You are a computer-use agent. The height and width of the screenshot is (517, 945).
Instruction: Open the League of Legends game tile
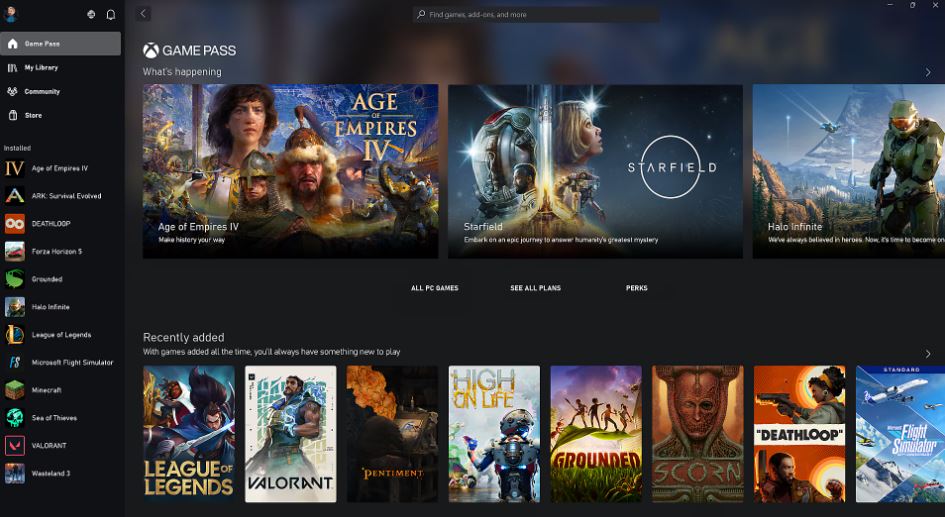click(189, 434)
